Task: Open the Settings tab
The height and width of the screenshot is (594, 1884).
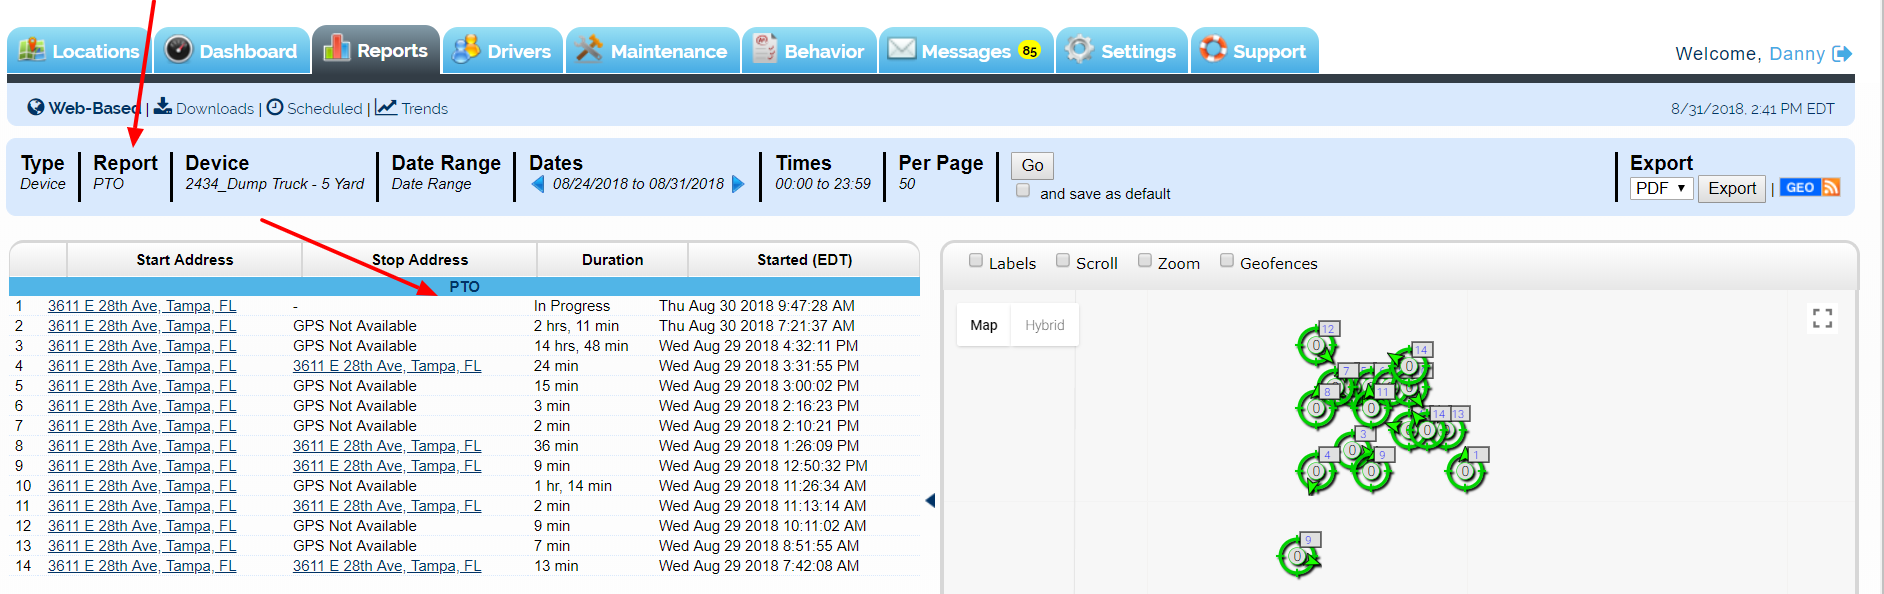Action: (x=1122, y=51)
